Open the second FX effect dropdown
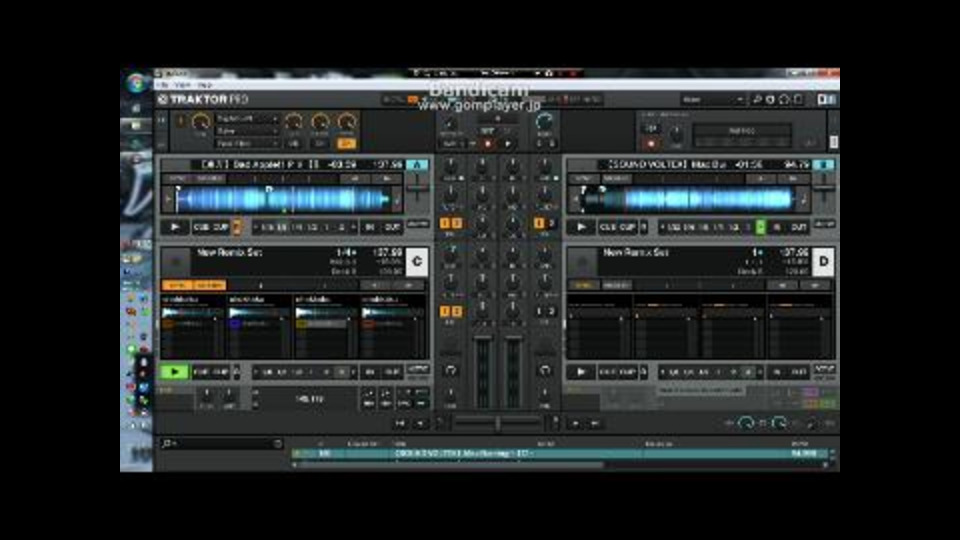This screenshot has width=960, height=540. point(247,131)
